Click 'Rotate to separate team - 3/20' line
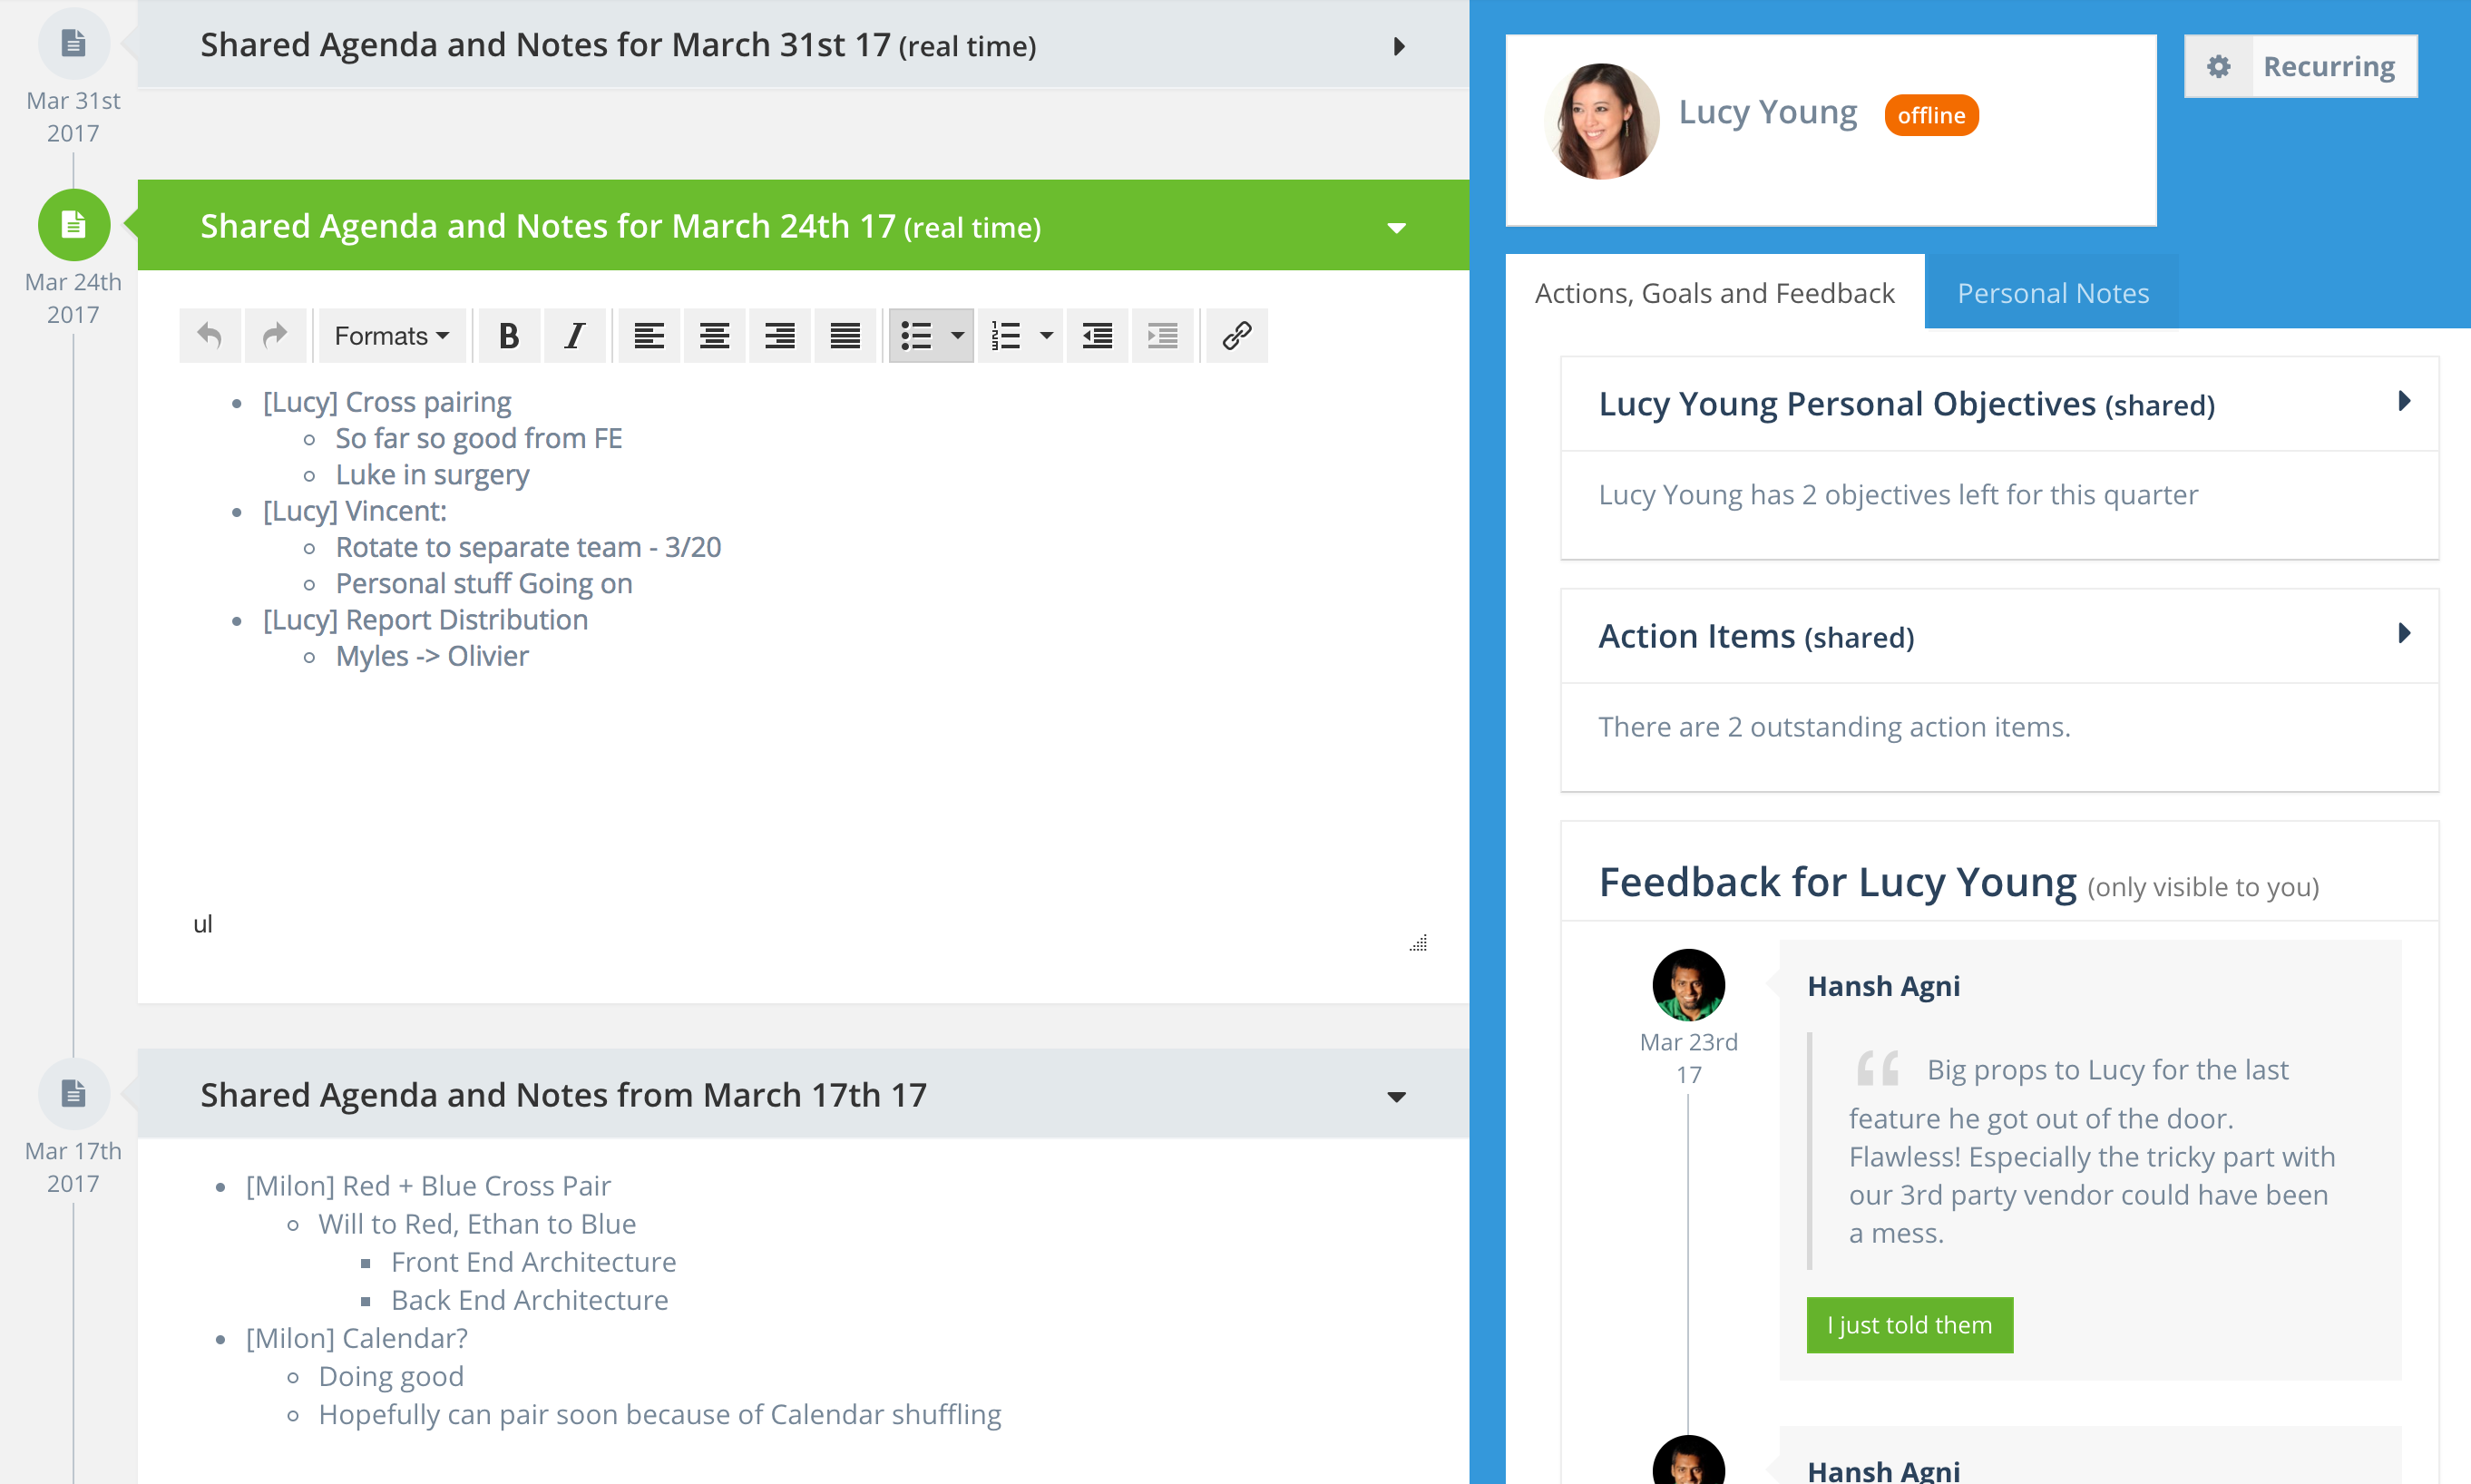 528,547
